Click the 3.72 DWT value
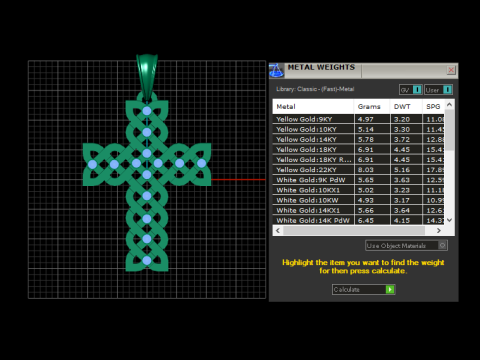Image resolution: width=480 pixels, height=360 pixels. pos(402,139)
